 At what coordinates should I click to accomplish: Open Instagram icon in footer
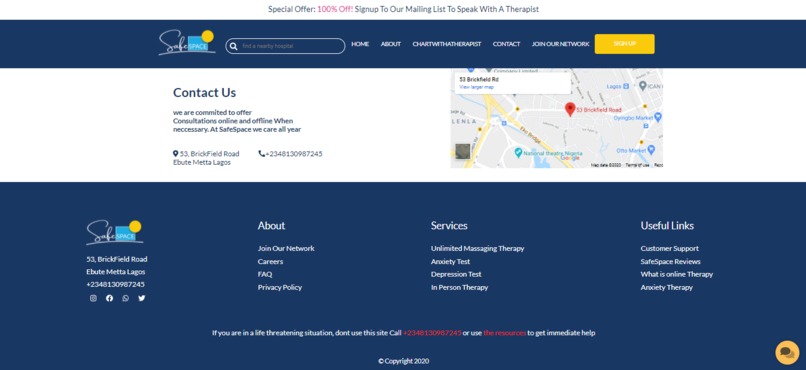click(93, 298)
